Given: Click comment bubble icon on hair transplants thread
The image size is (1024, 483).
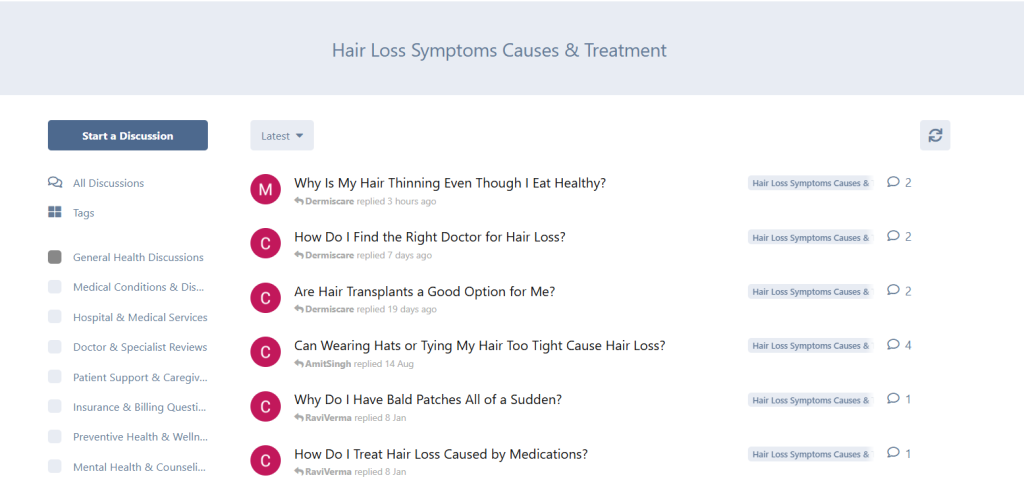Looking at the screenshot, I should point(894,291).
